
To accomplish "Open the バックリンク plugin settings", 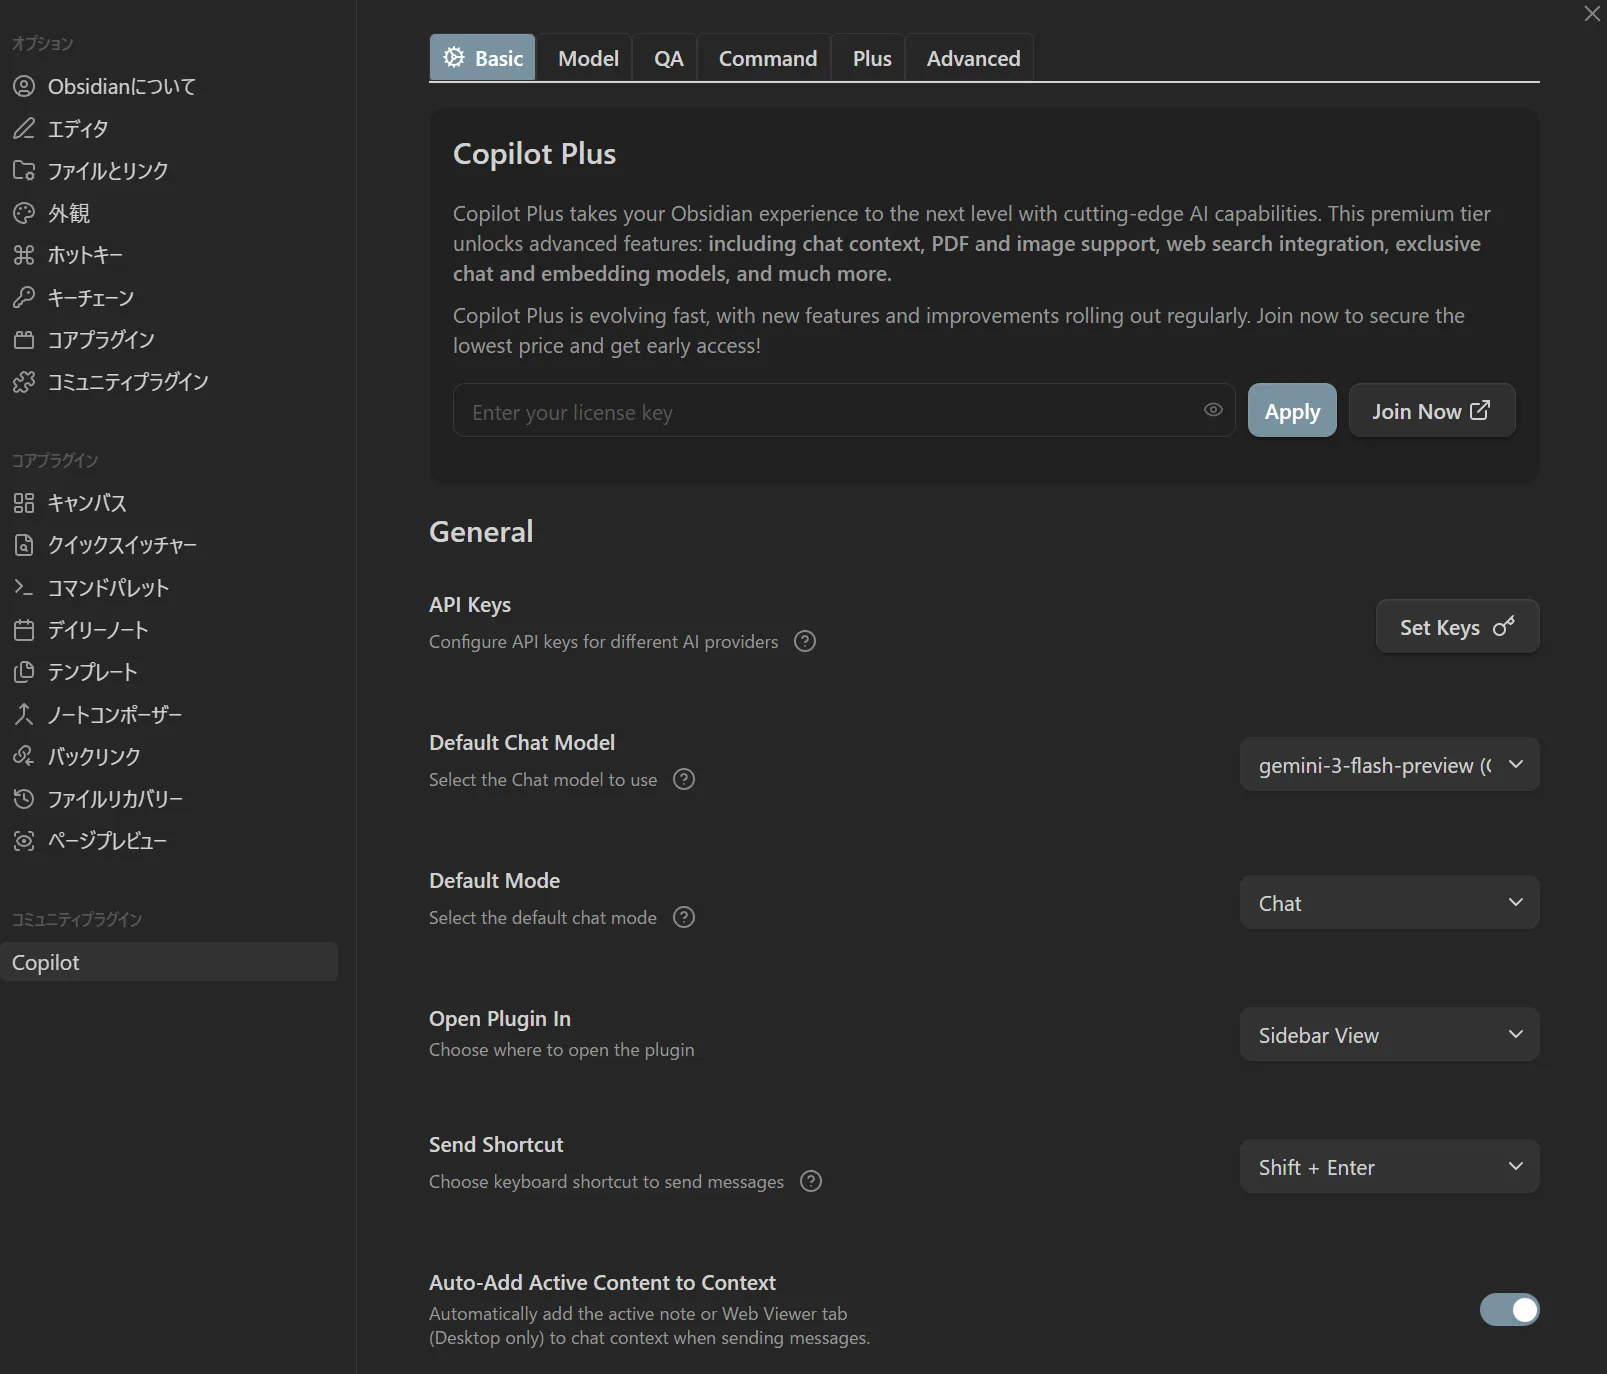I will click(x=93, y=756).
